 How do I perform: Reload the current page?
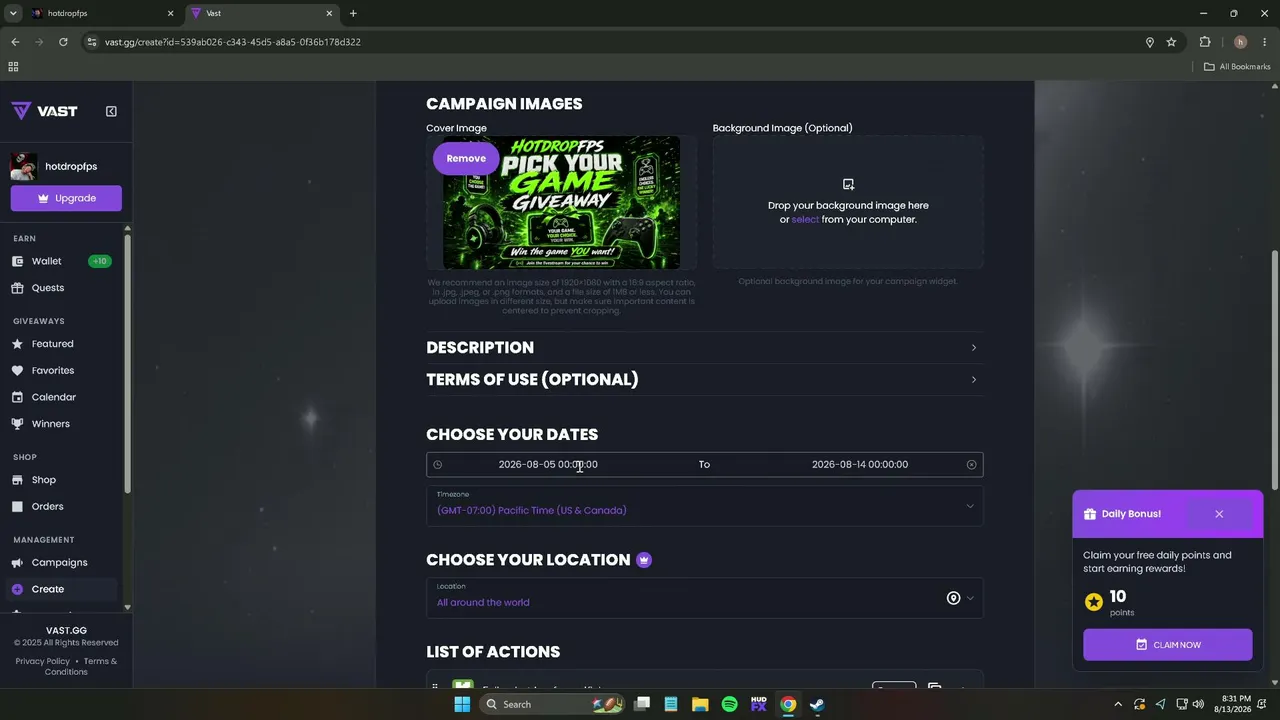click(63, 42)
